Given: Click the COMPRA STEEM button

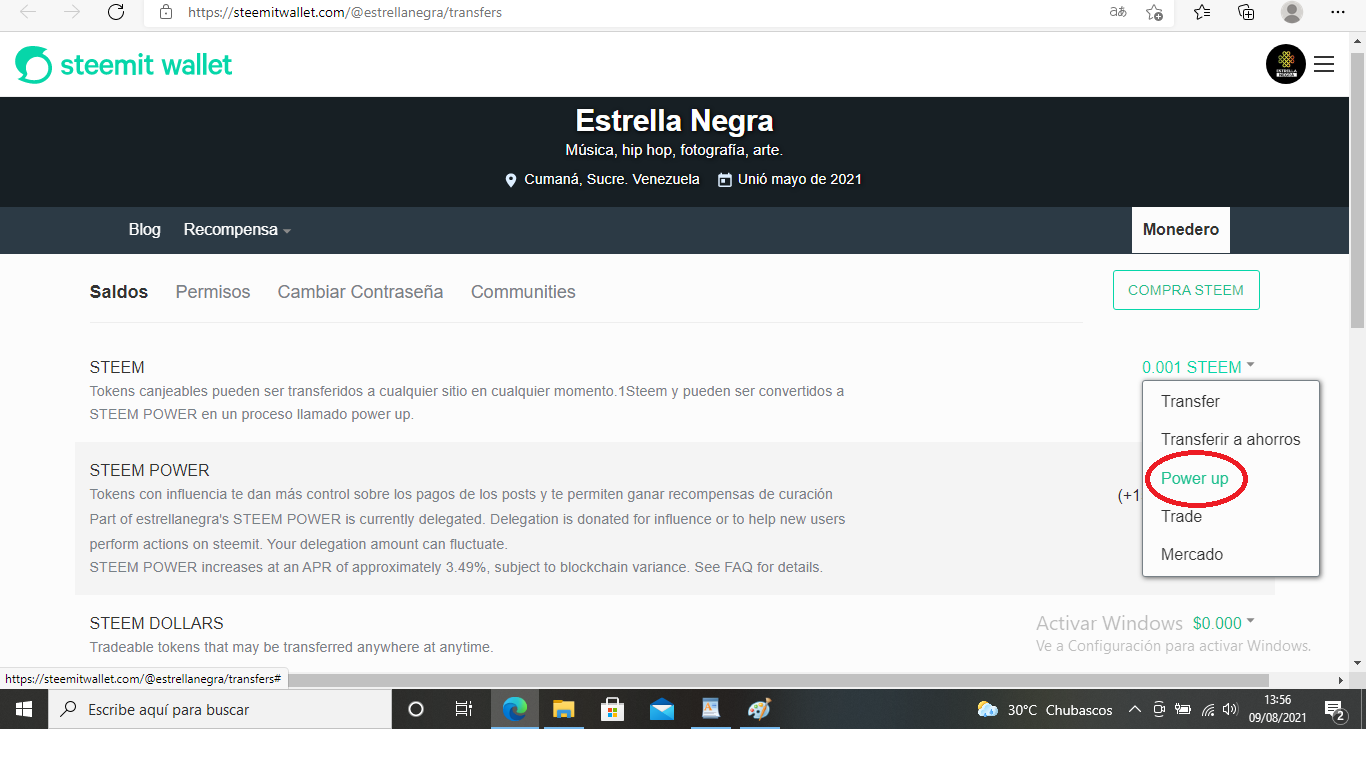Looking at the screenshot, I should [x=1186, y=290].
